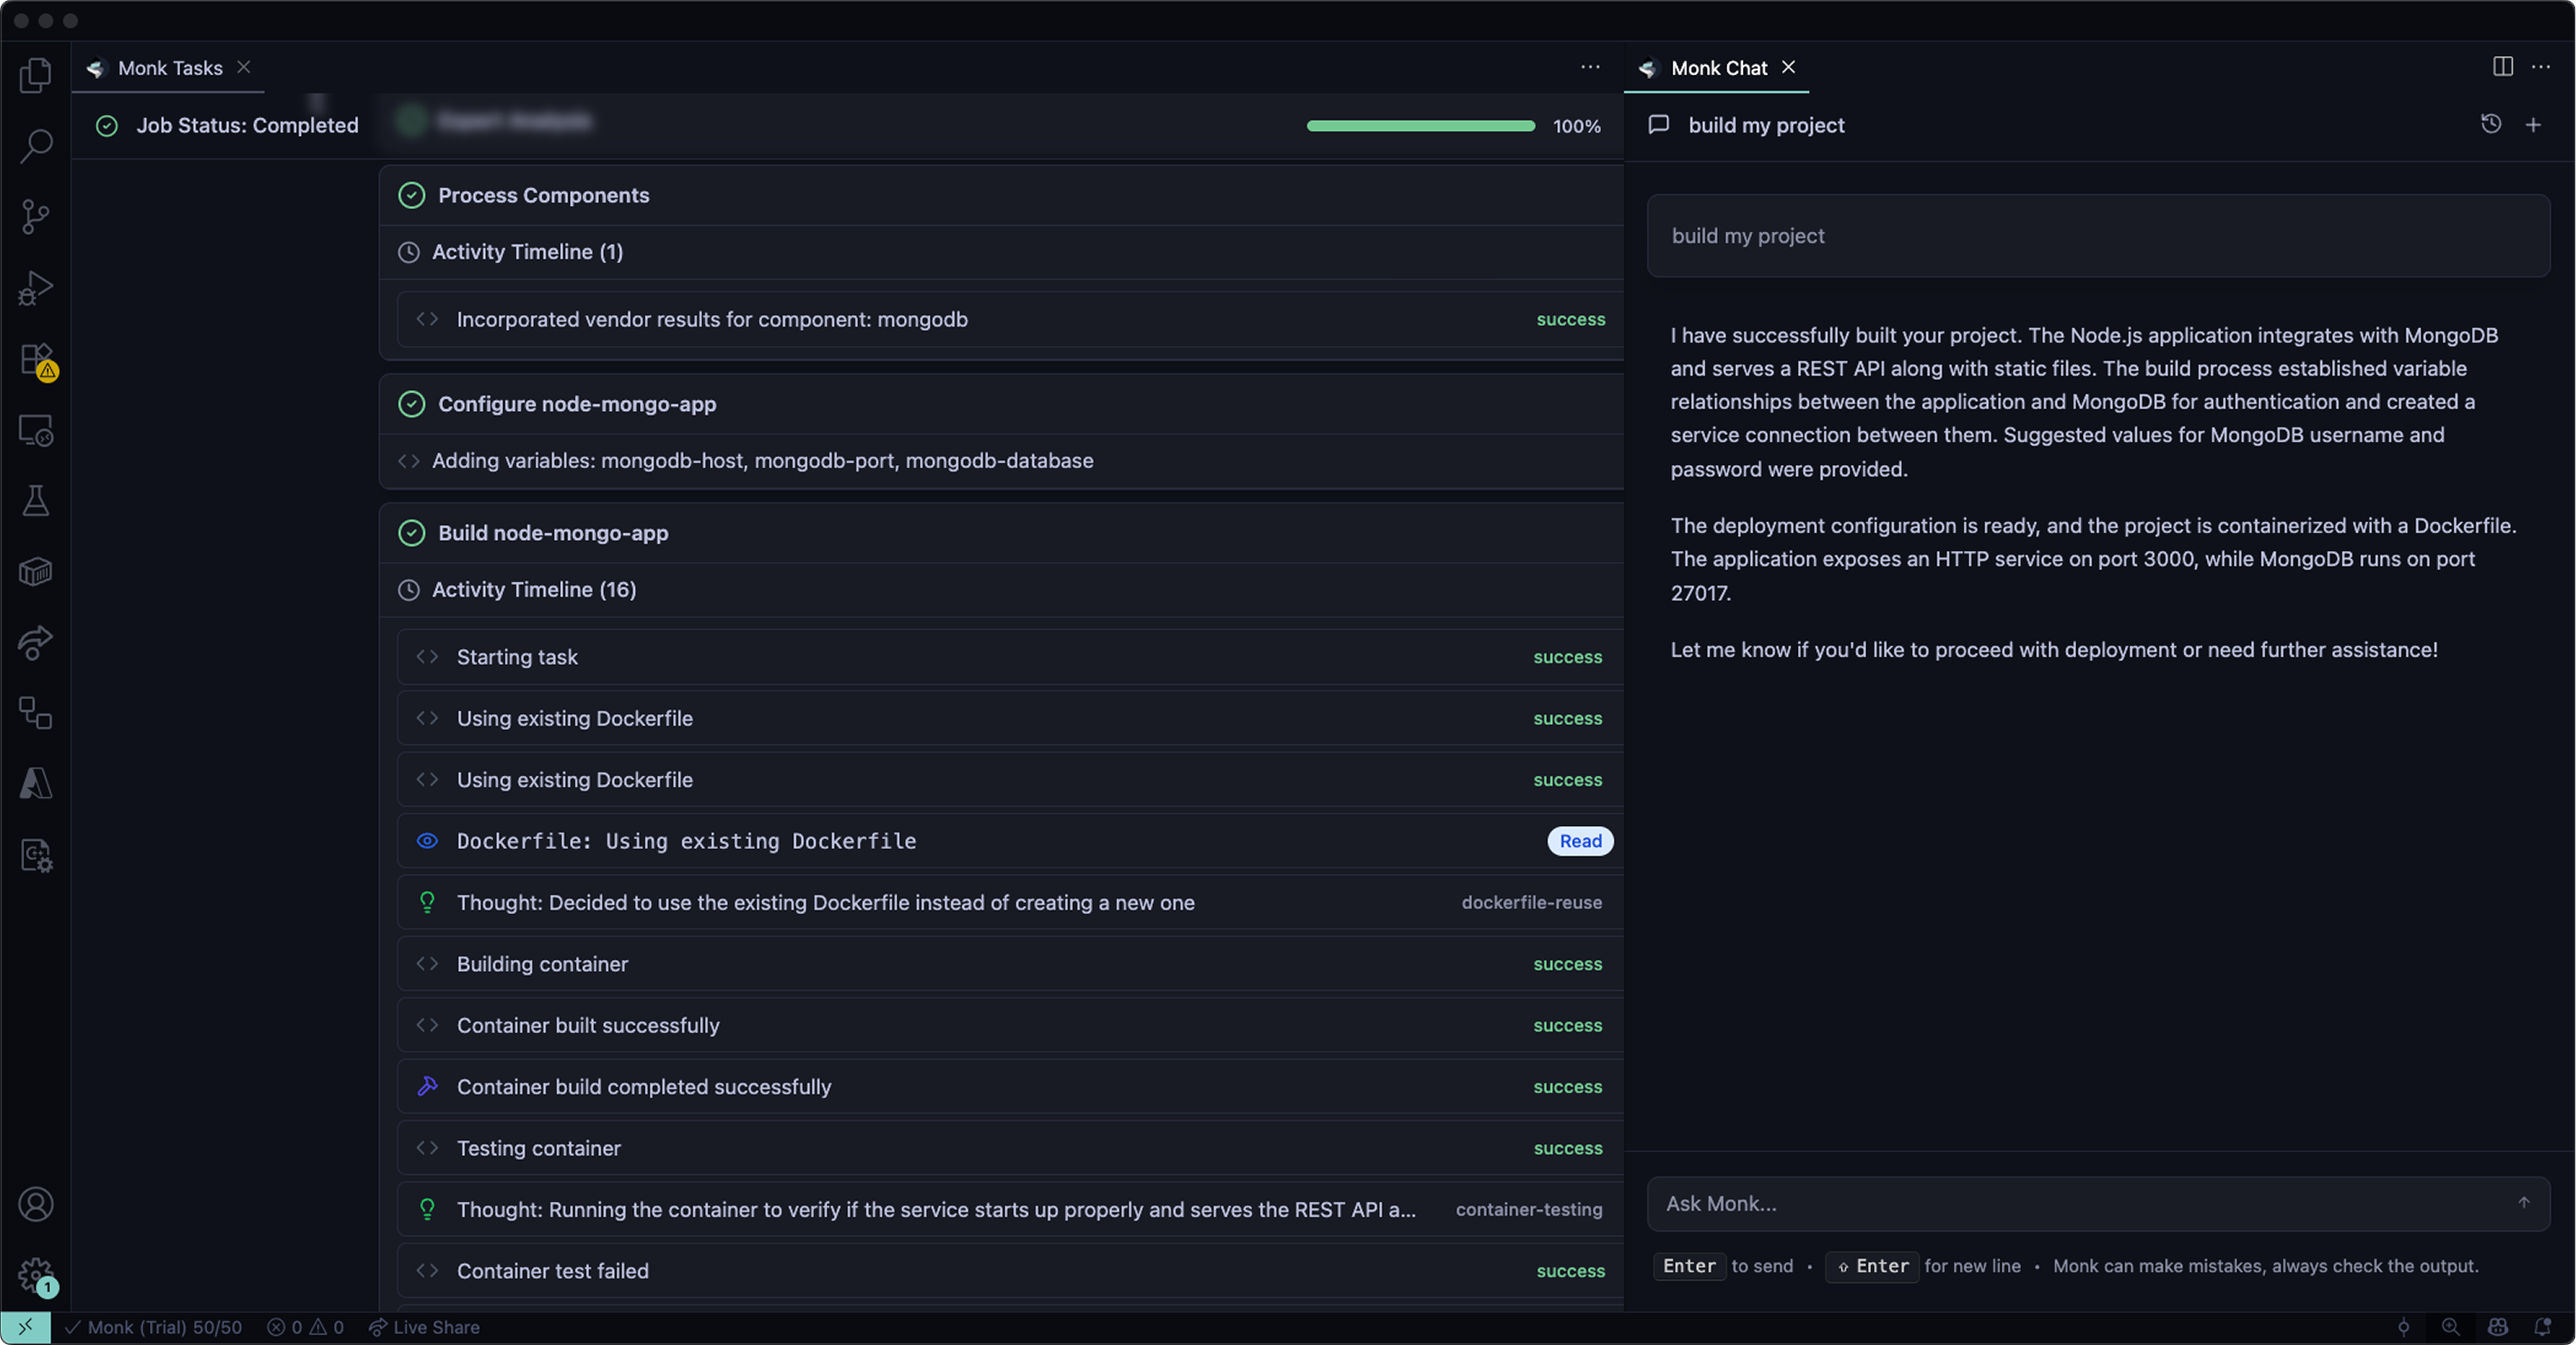Click the container-testing tag

(1528, 1209)
